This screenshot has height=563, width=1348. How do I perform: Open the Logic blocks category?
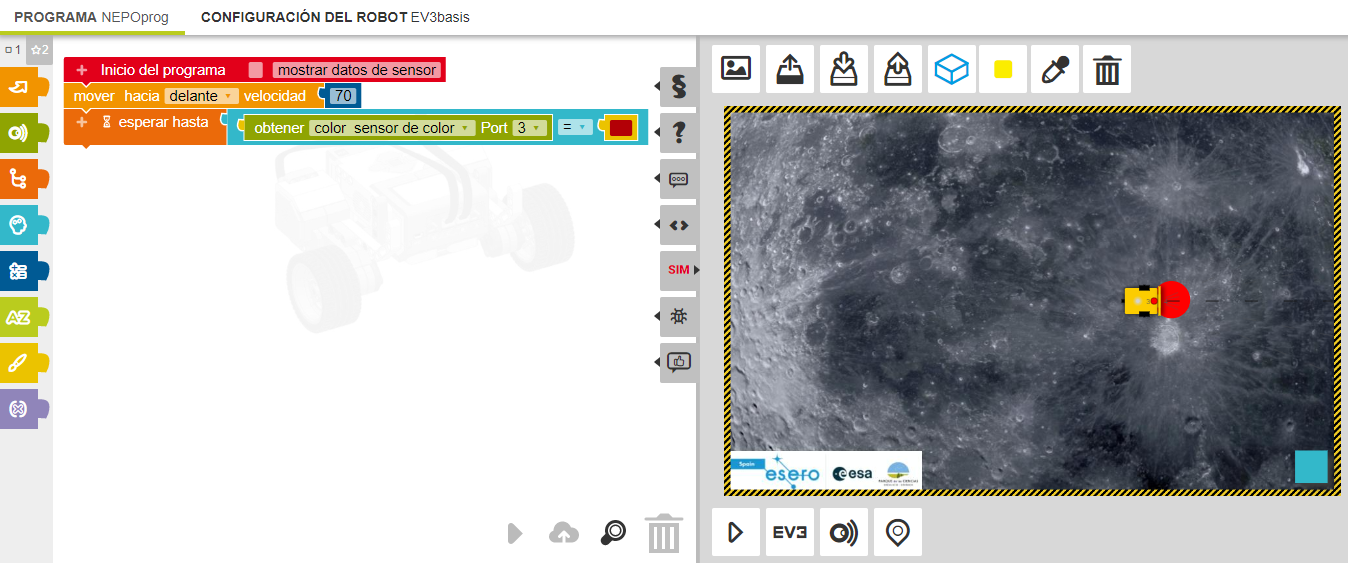22,225
